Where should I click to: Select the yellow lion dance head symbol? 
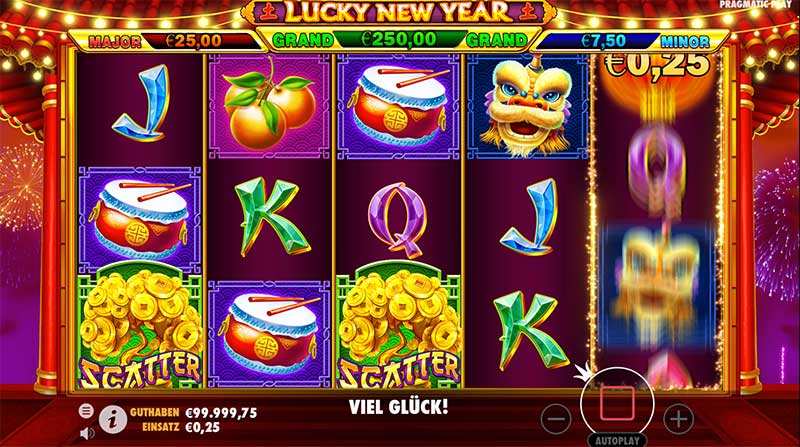point(528,106)
